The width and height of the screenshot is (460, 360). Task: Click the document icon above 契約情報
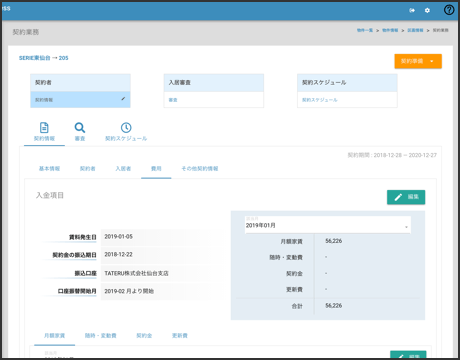[44, 127]
